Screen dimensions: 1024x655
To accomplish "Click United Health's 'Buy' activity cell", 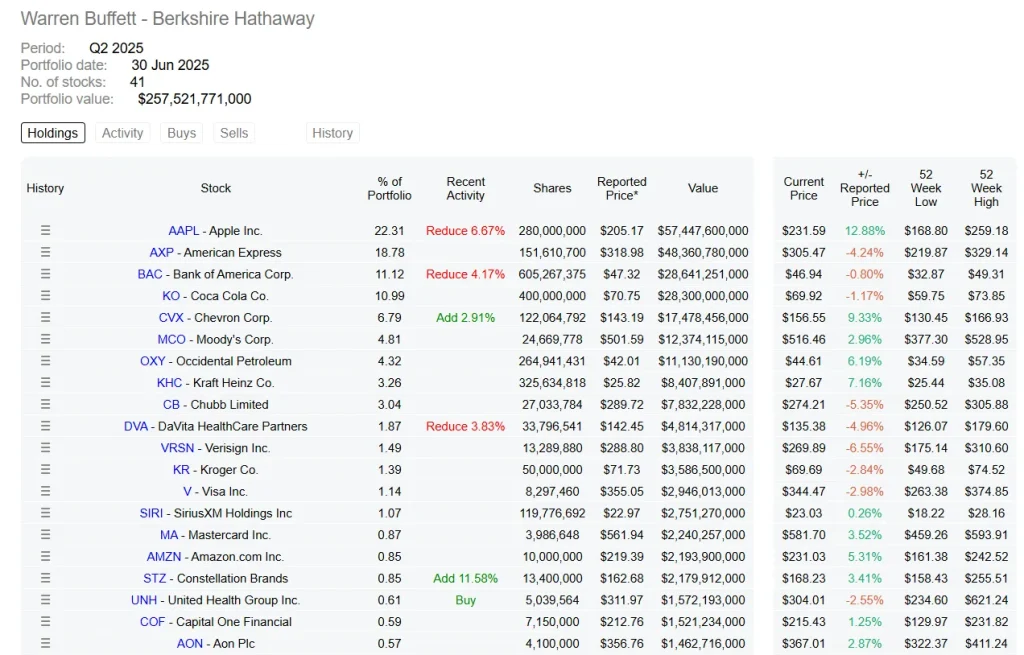I will [466, 599].
